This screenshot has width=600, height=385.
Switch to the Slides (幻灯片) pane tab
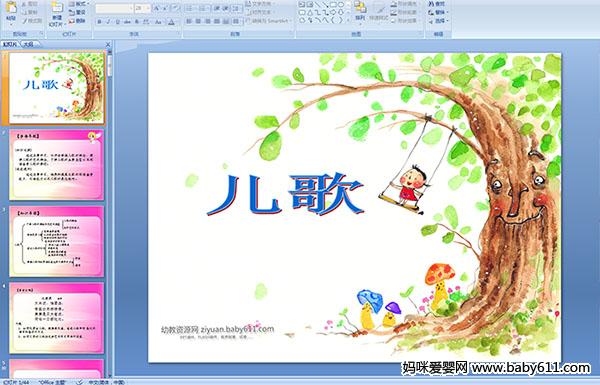pos(10,44)
